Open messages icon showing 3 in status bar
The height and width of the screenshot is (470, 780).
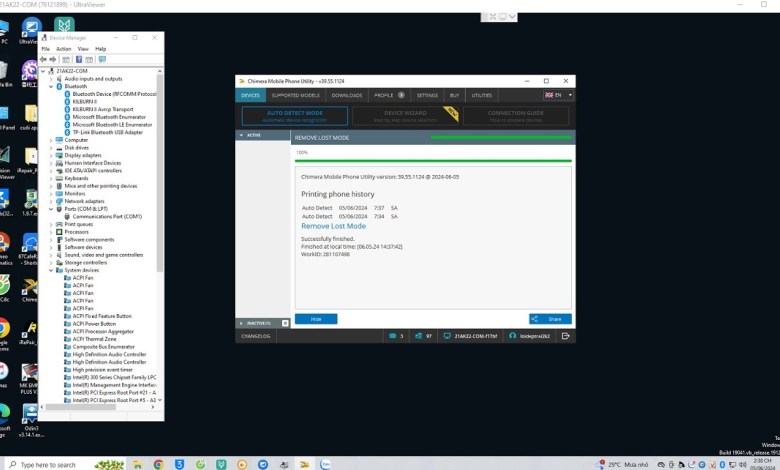[394, 336]
